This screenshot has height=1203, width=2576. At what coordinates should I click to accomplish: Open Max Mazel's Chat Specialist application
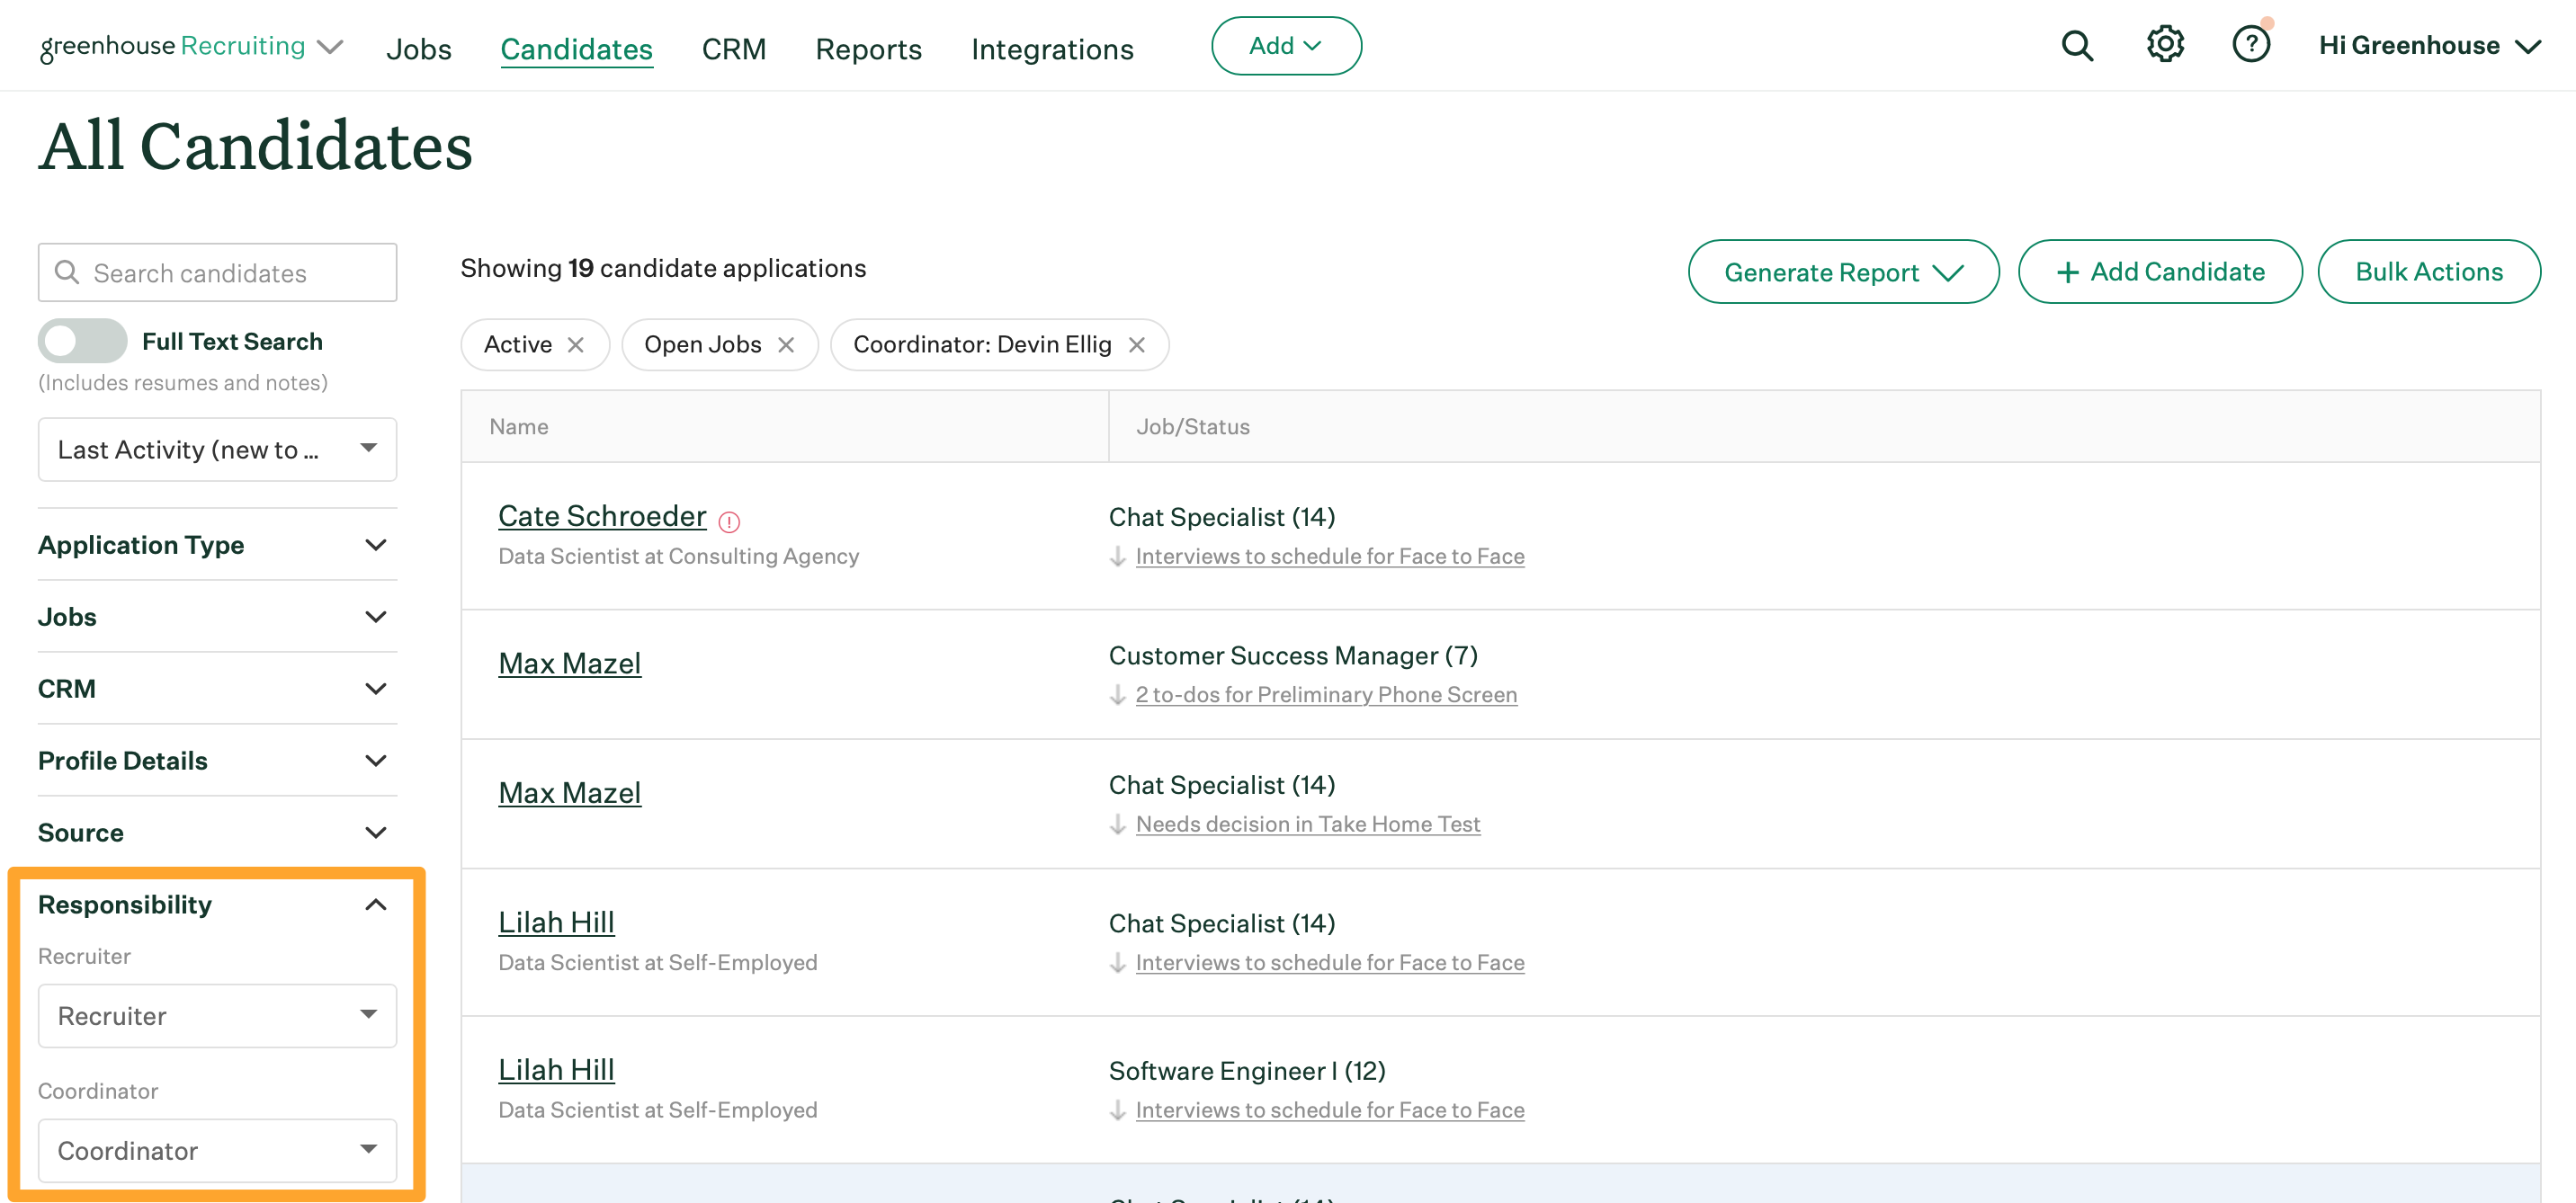pyautogui.click(x=569, y=793)
